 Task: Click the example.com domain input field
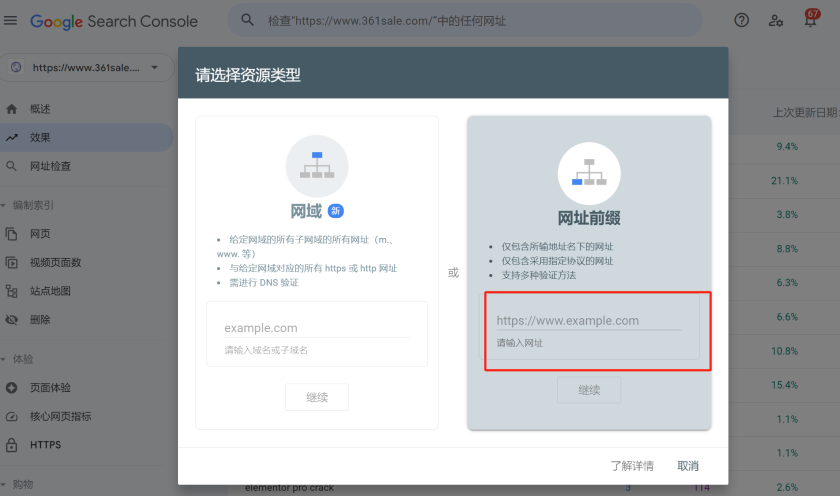[317, 328]
